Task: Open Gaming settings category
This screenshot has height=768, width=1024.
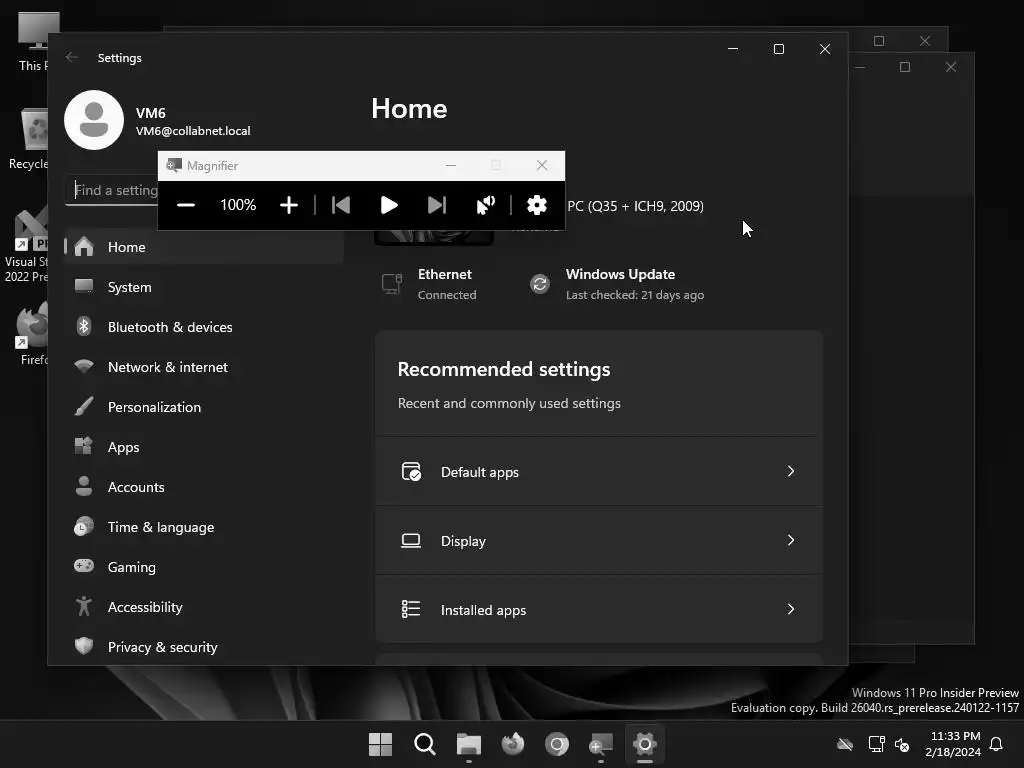Action: click(204, 567)
